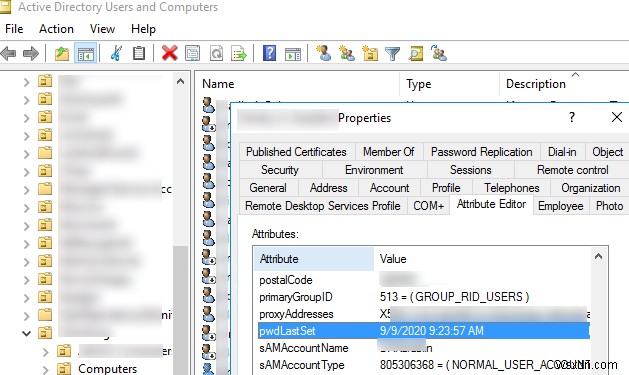Create a new group via toolbar icon

(347, 53)
